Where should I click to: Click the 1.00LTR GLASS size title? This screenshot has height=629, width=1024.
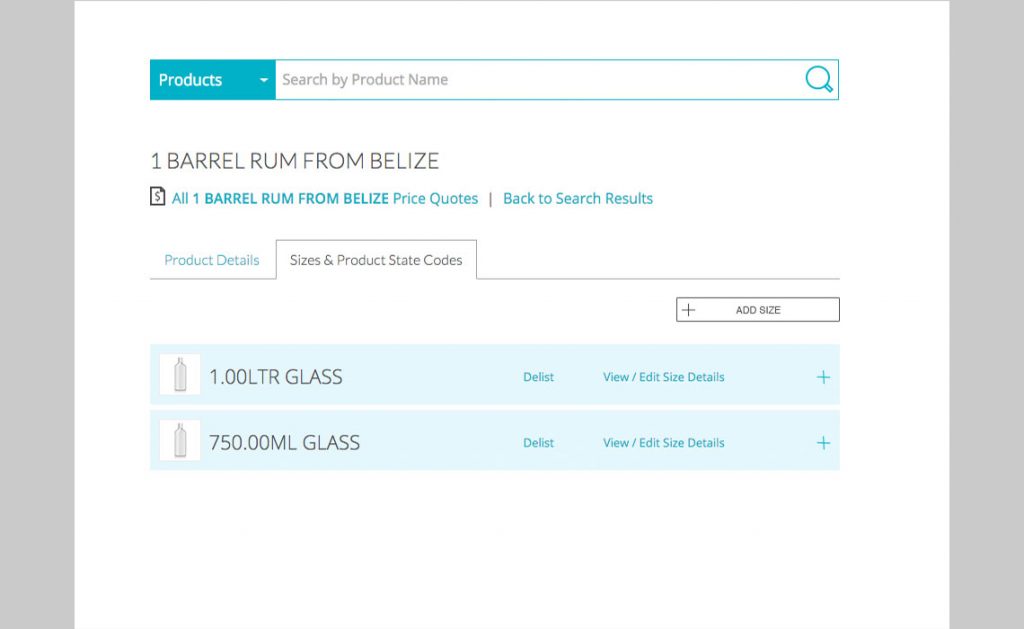(276, 377)
